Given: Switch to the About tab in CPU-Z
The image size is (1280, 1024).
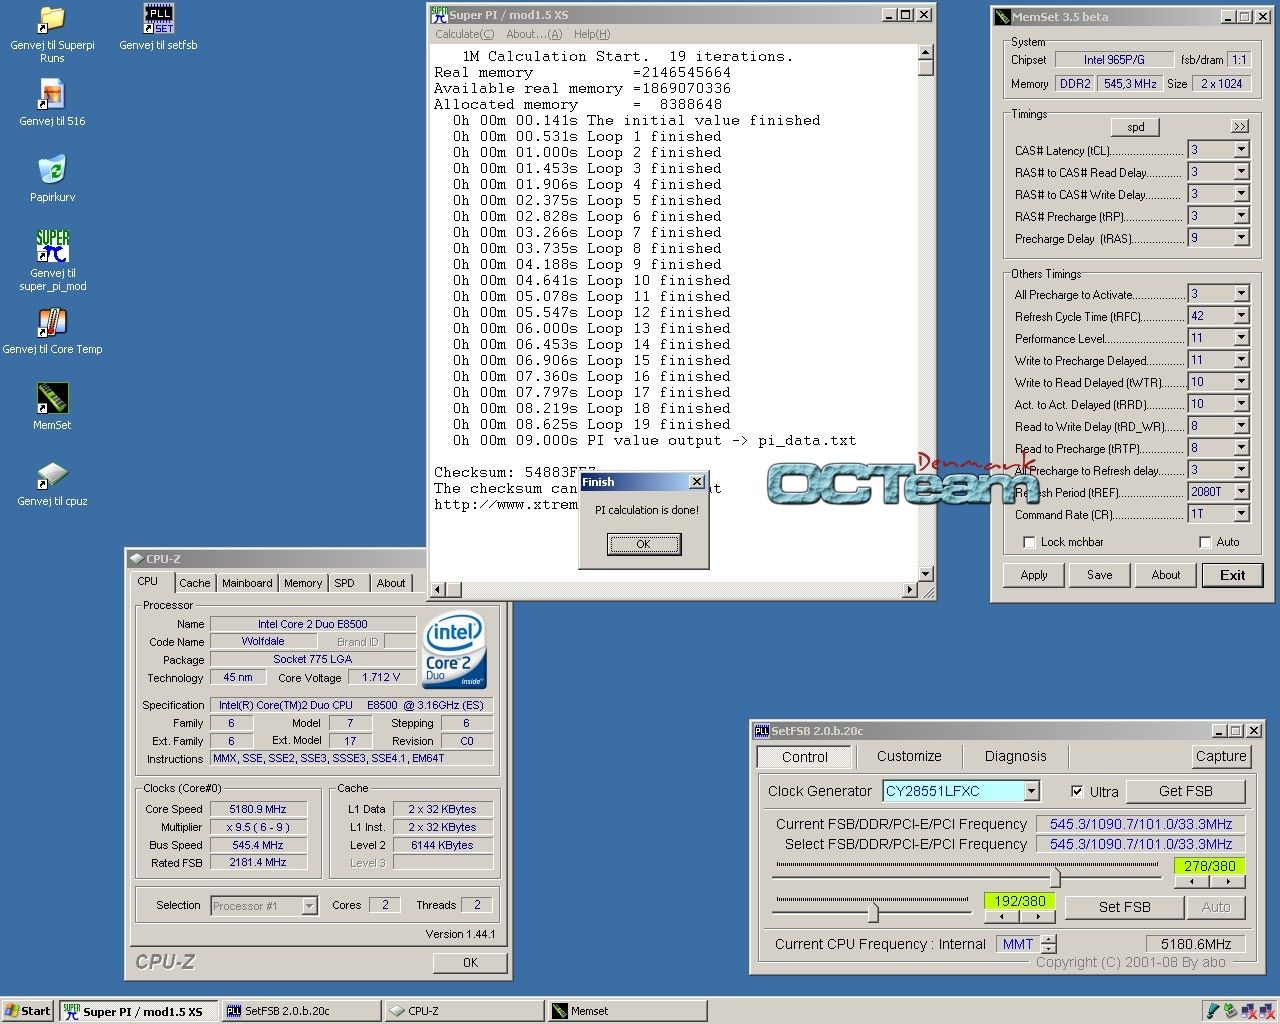Looking at the screenshot, I should (x=391, y=583).
